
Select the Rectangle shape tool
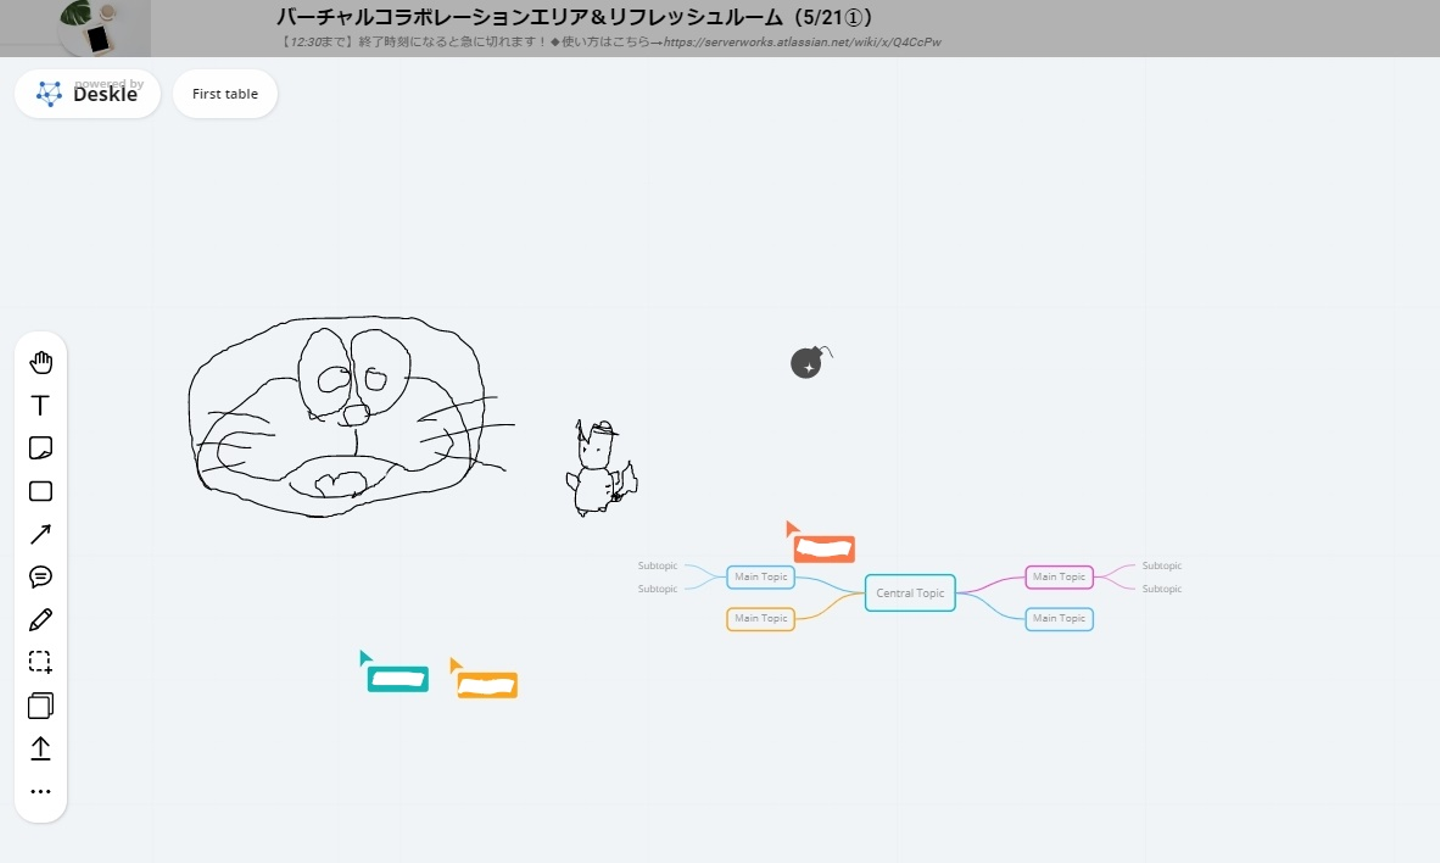(41, 491)
